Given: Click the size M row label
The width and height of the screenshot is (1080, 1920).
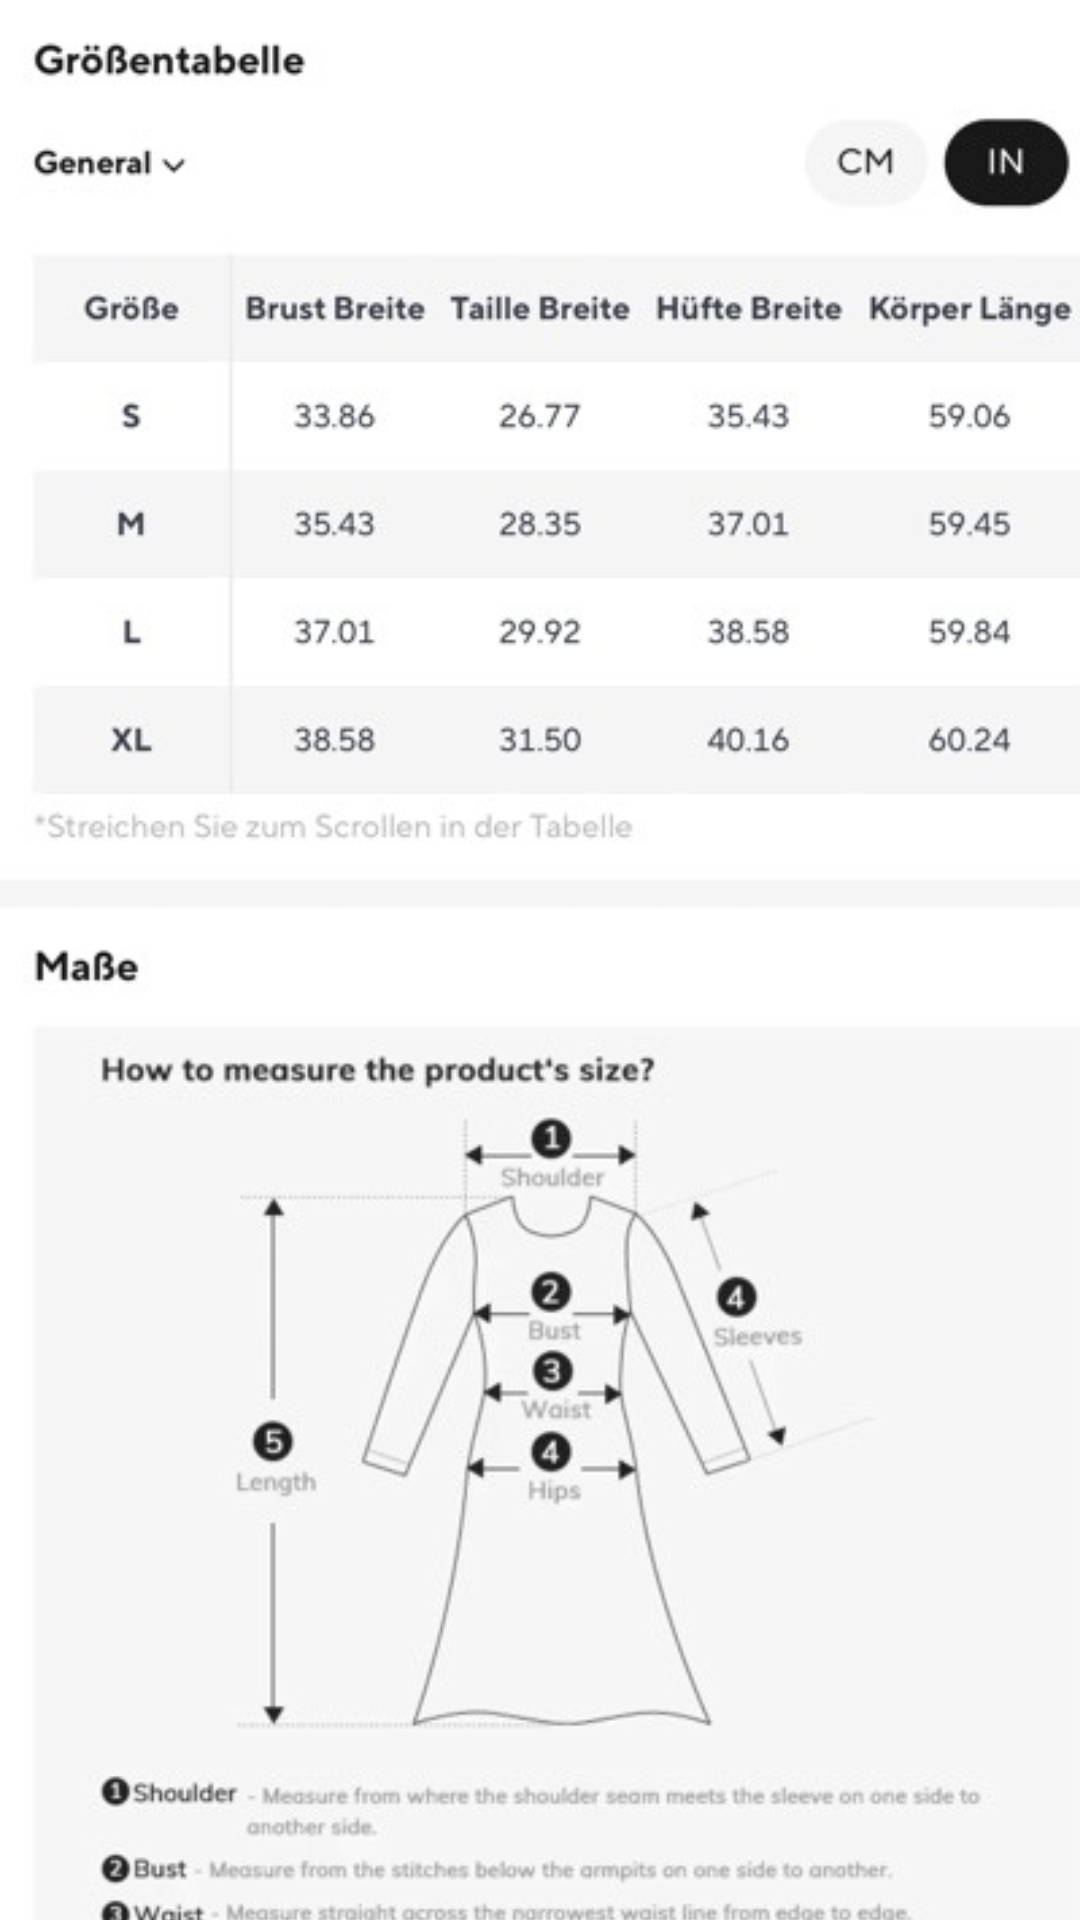Looking at the screenshot, I should [x=131, y=524].
